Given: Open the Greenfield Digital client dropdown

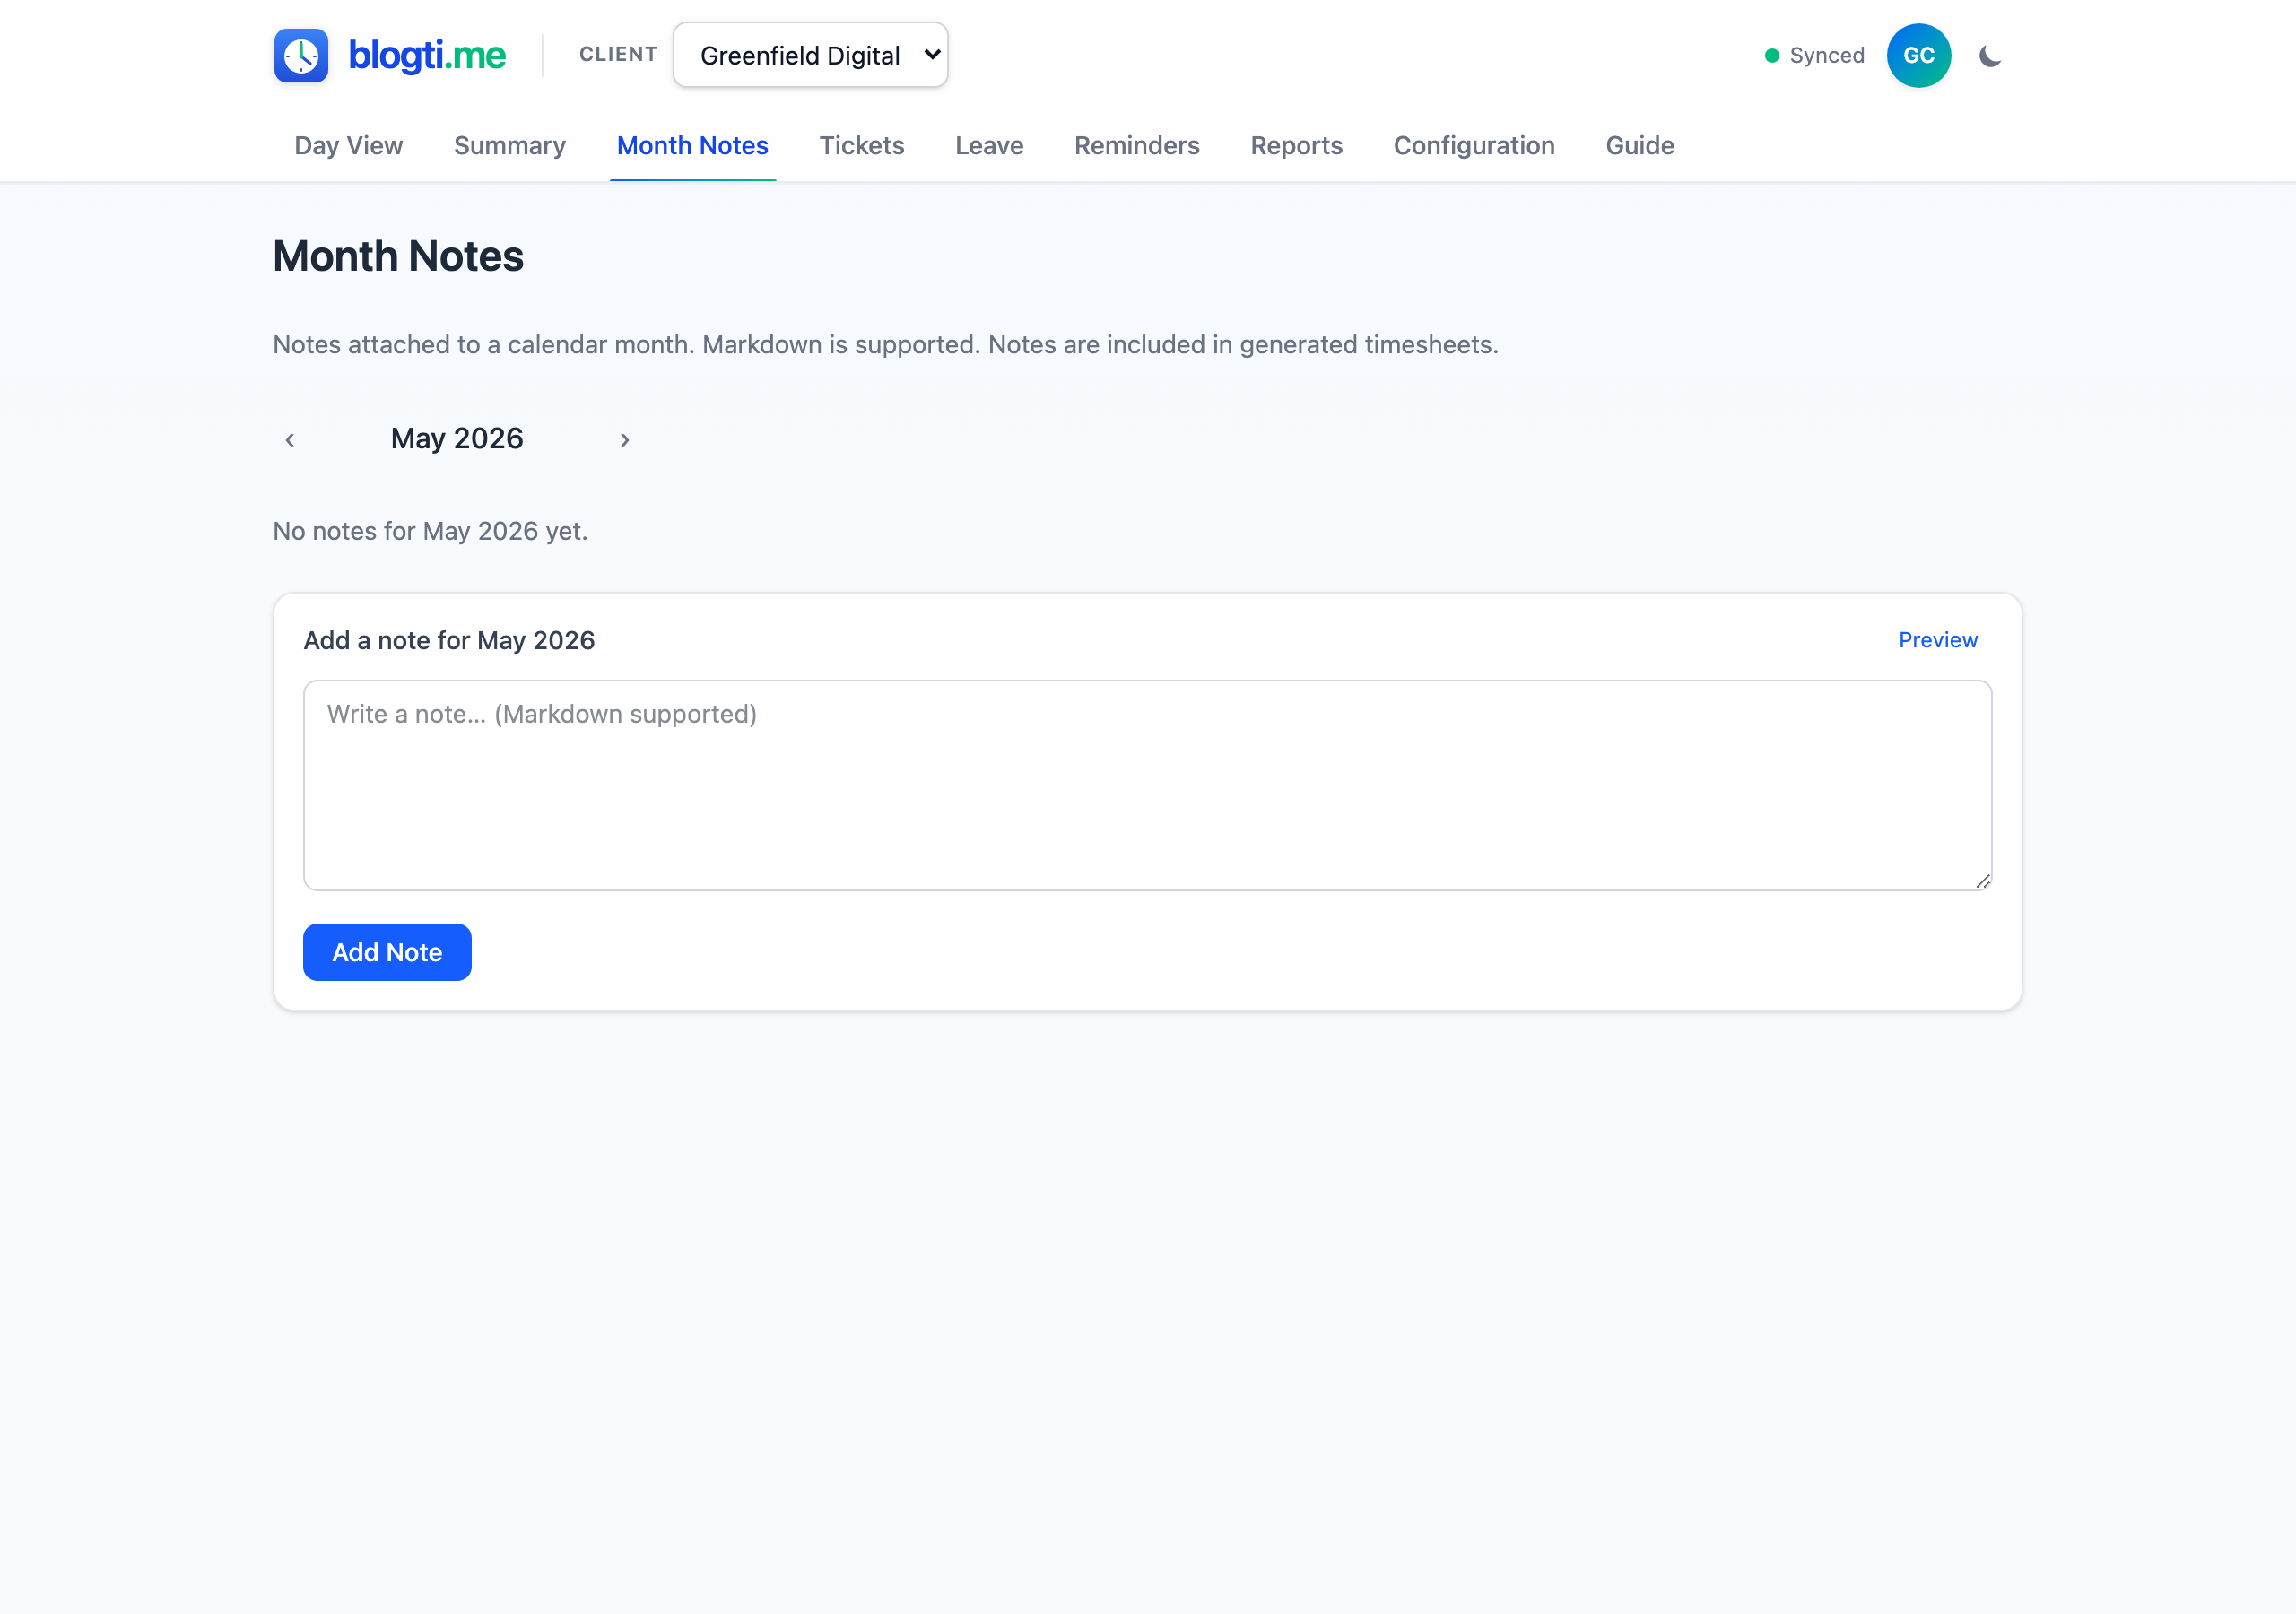Looking at the screenshot, I should [x=810, y=55].
